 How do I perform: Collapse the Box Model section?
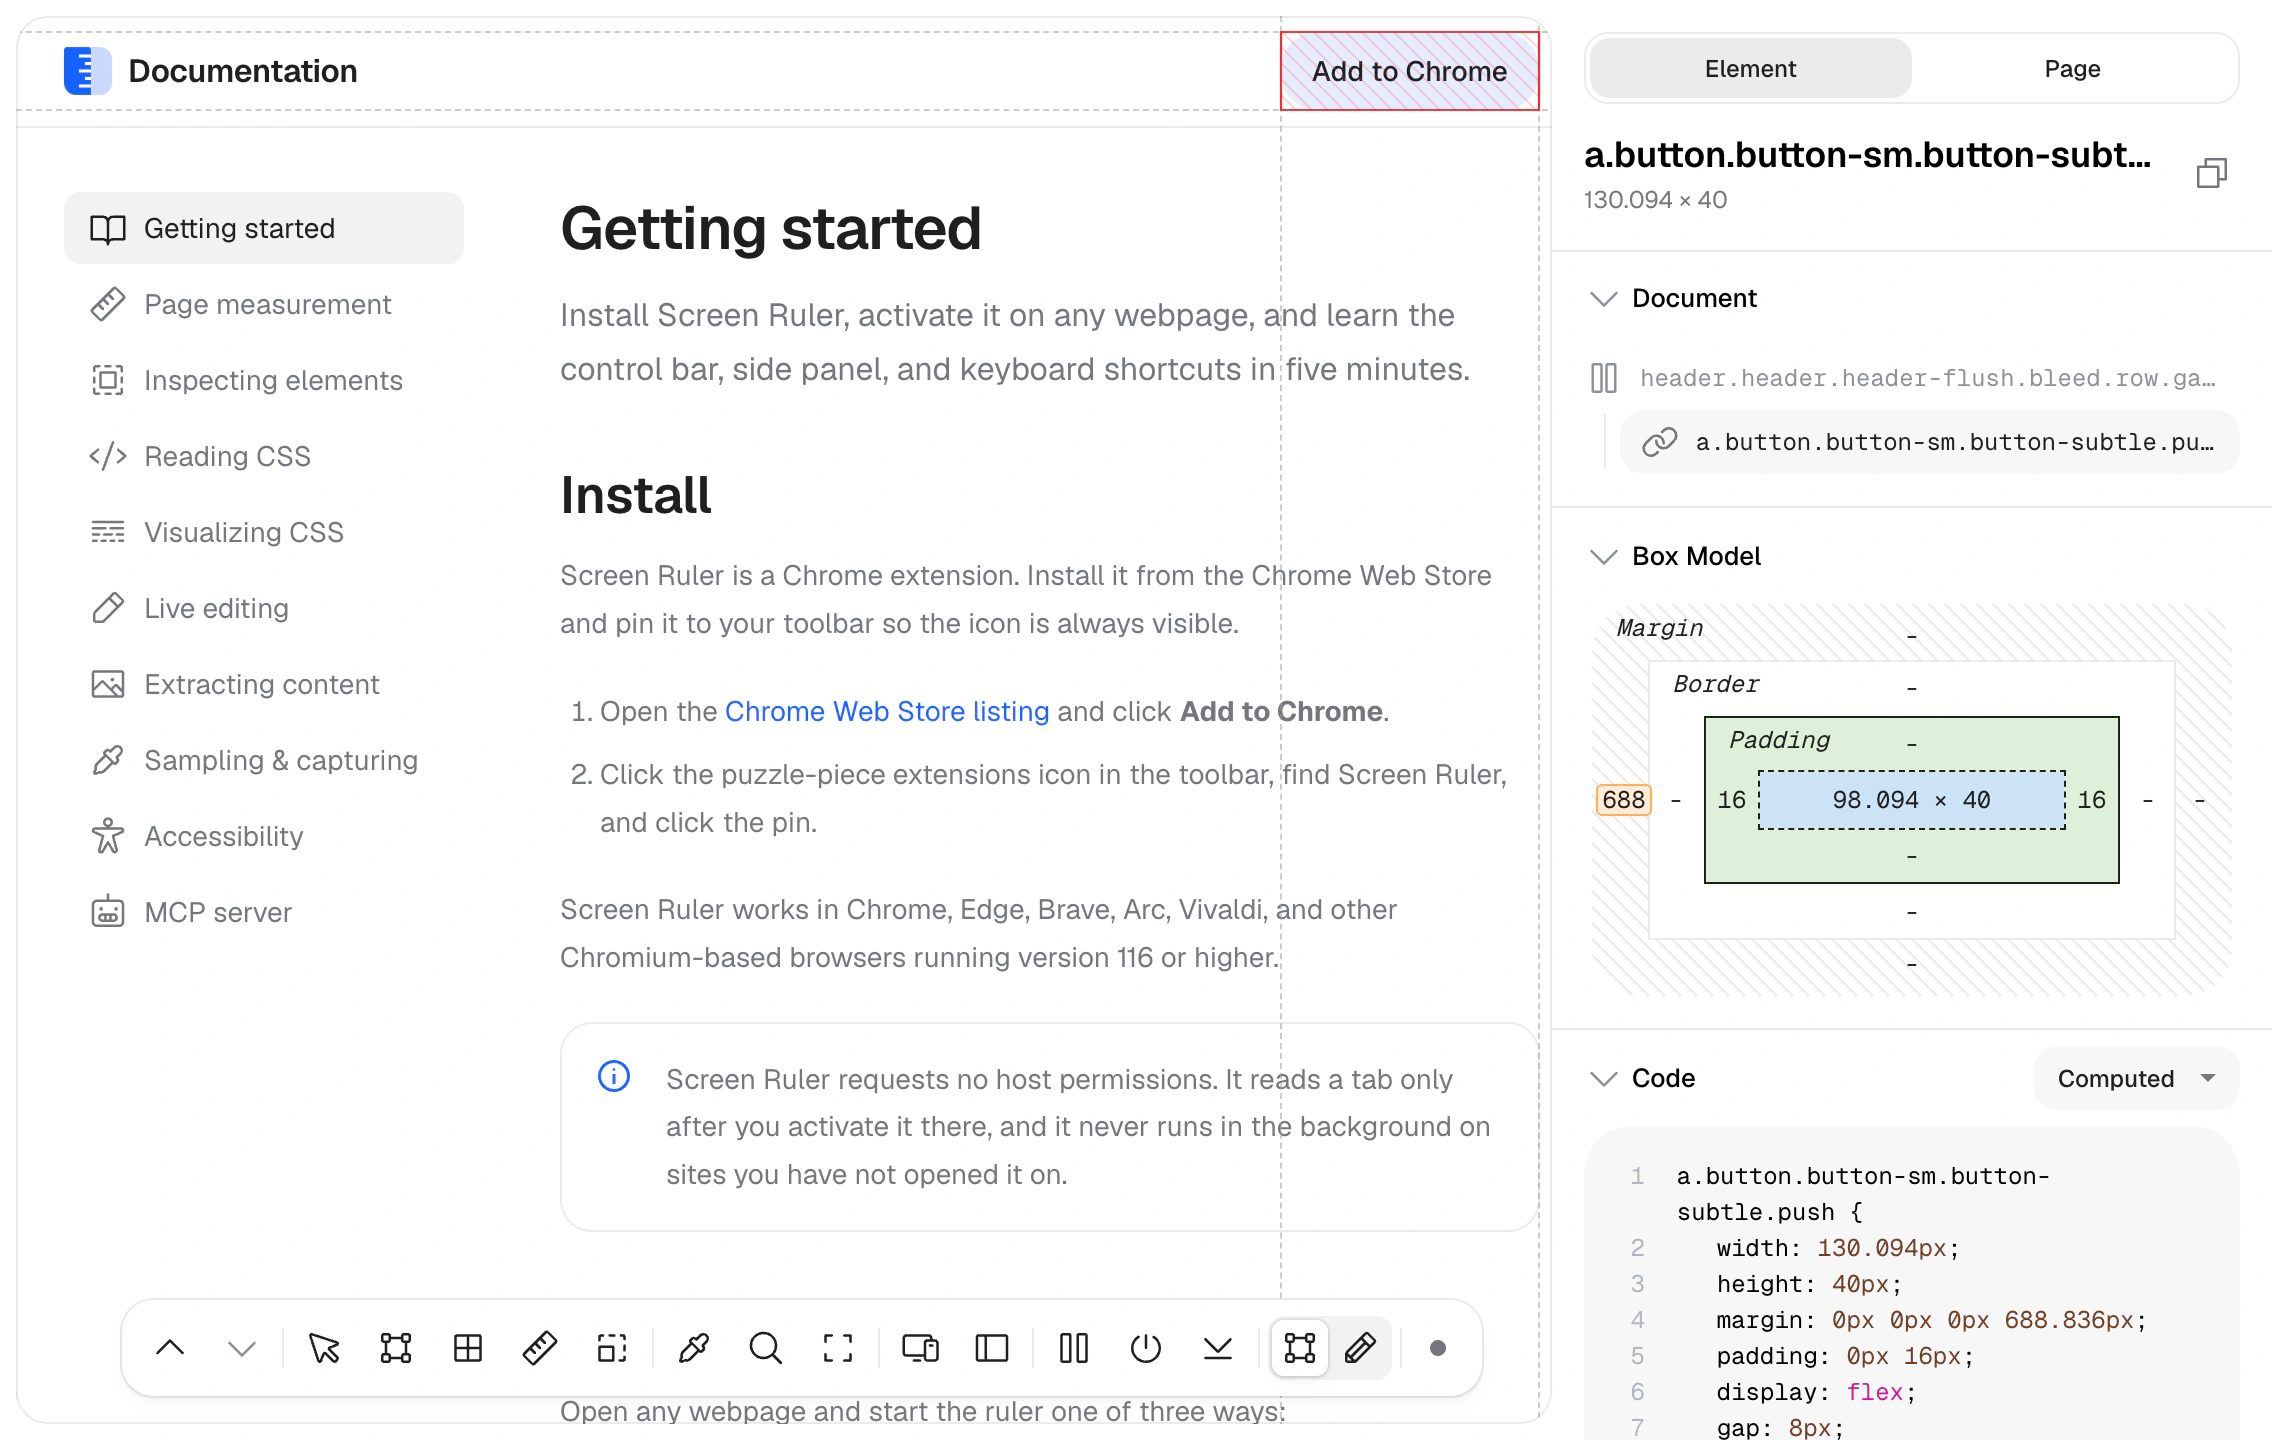(1604, 557)
